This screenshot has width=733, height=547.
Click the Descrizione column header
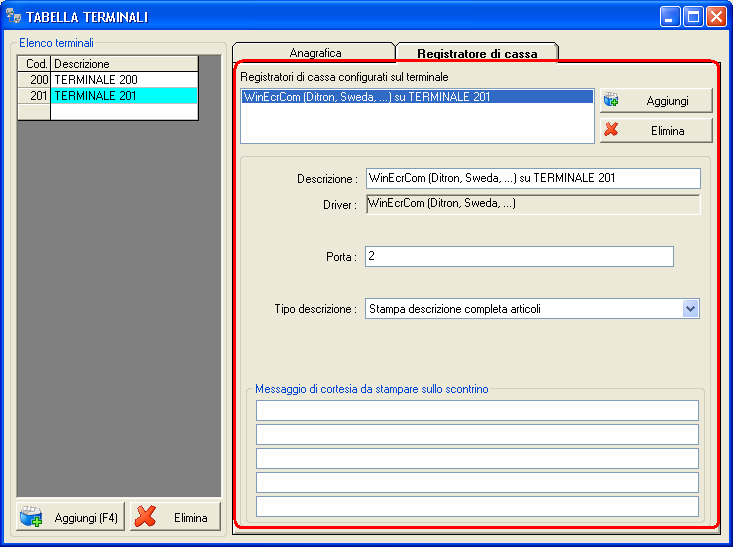point(124,64)
